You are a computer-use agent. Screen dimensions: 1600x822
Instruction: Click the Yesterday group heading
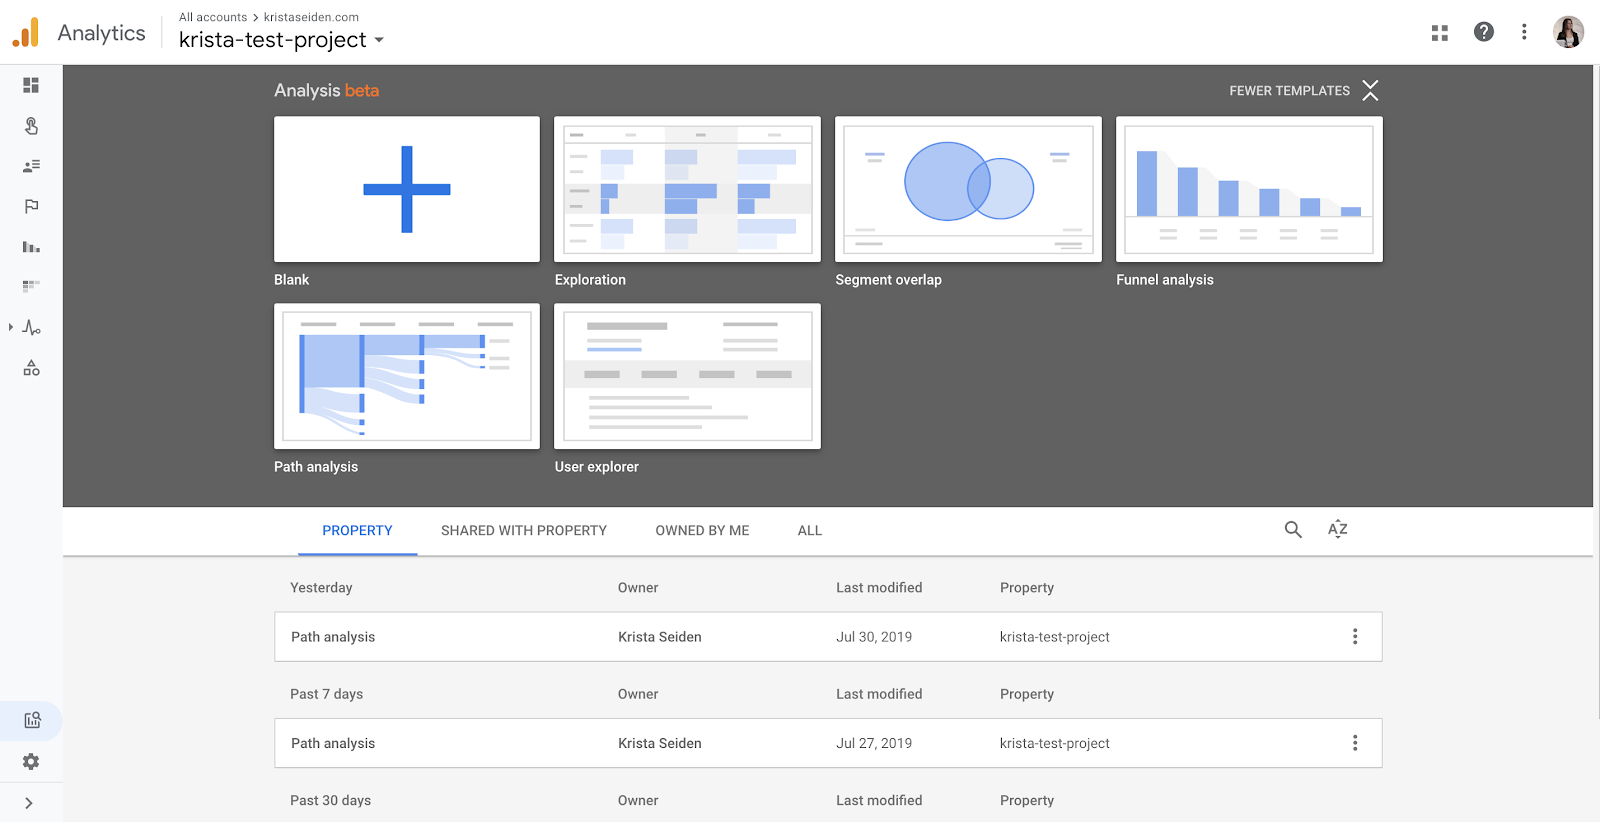pos(321,588)
